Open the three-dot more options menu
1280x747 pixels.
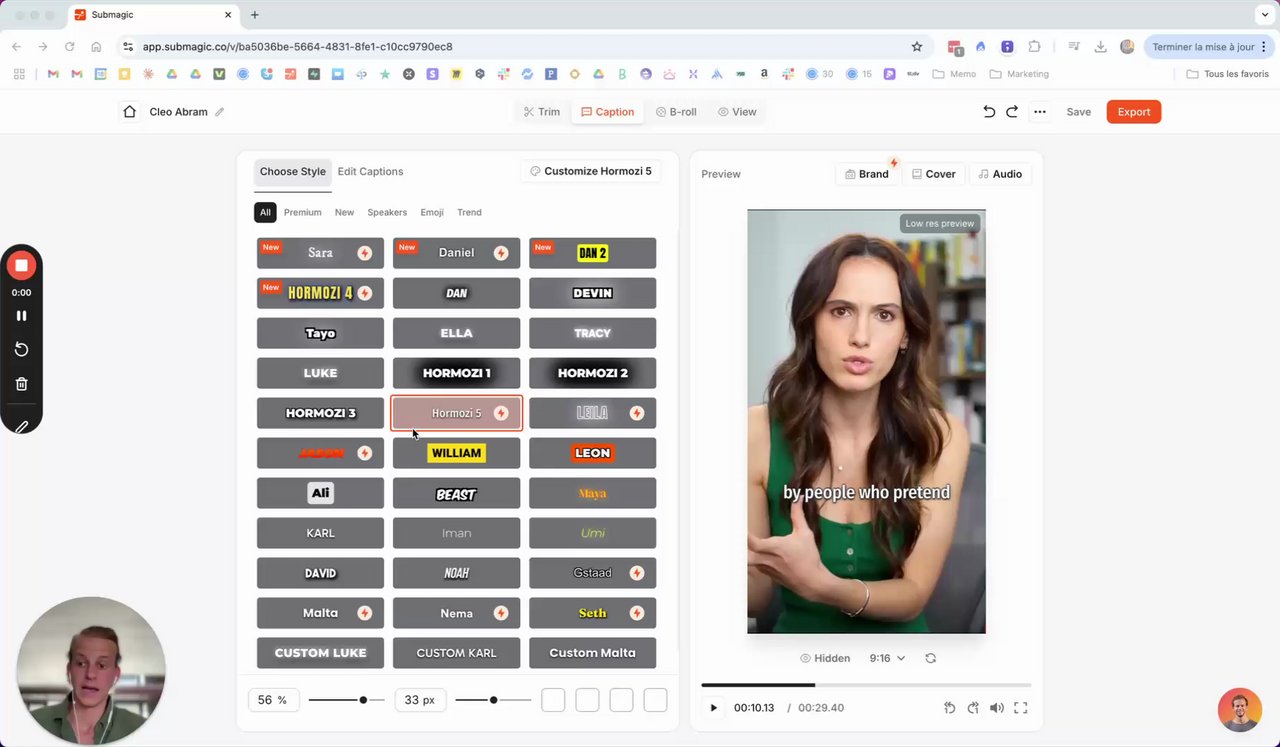[x=1040, y=112]
